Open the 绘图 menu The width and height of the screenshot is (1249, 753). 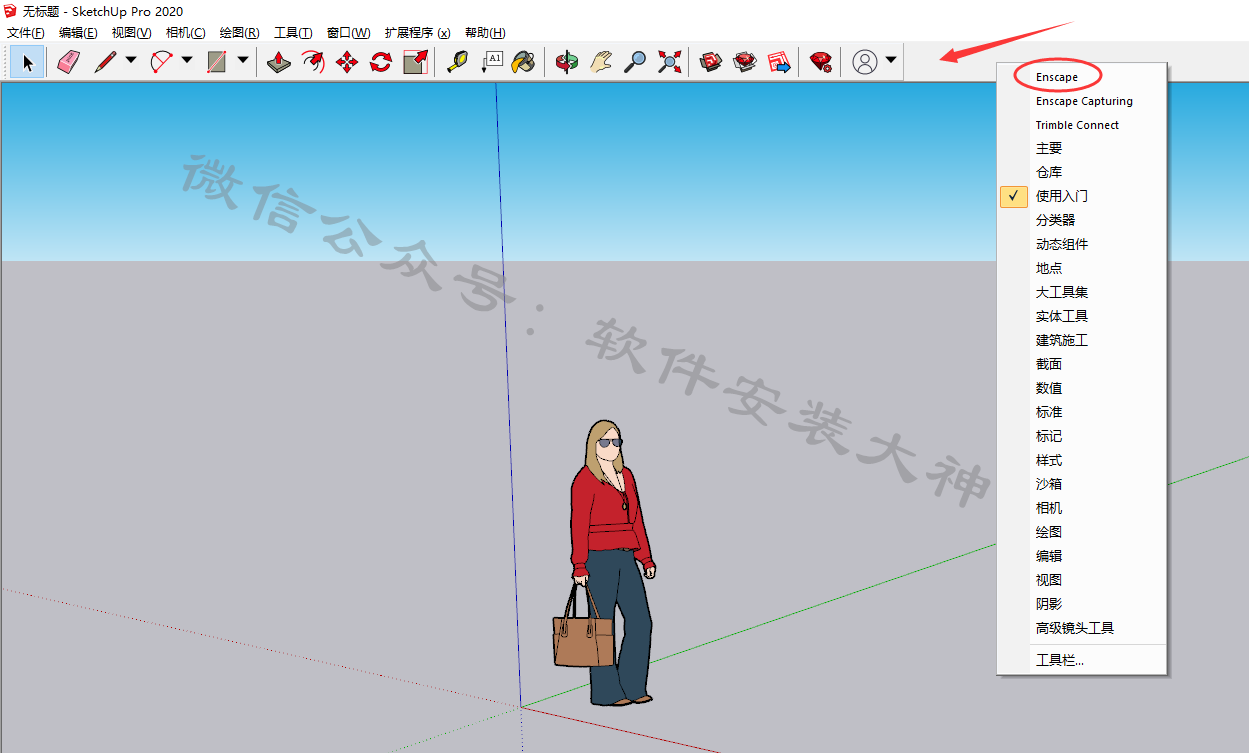point(239,32)
